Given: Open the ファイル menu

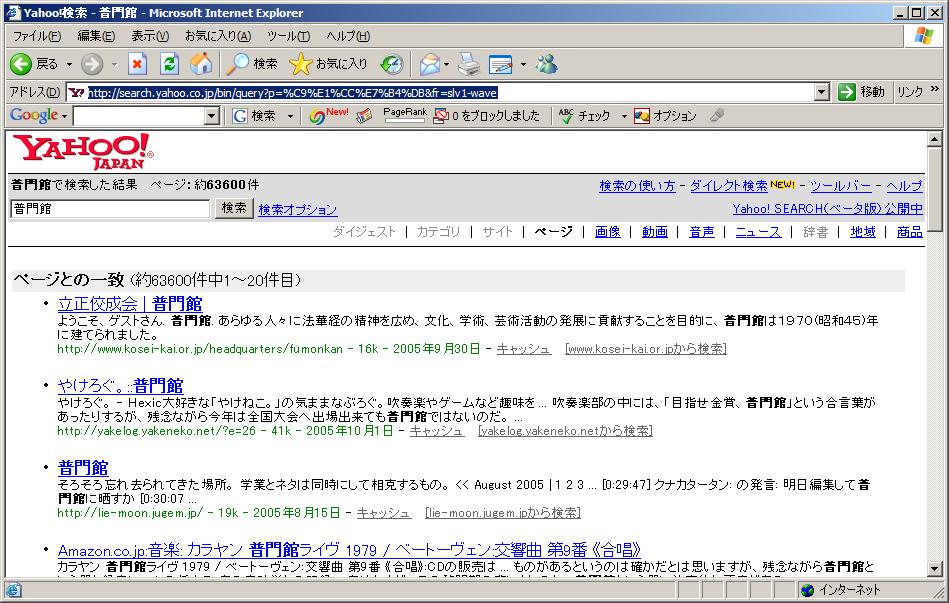Looking at the screenshot, I should pos(36,36).
